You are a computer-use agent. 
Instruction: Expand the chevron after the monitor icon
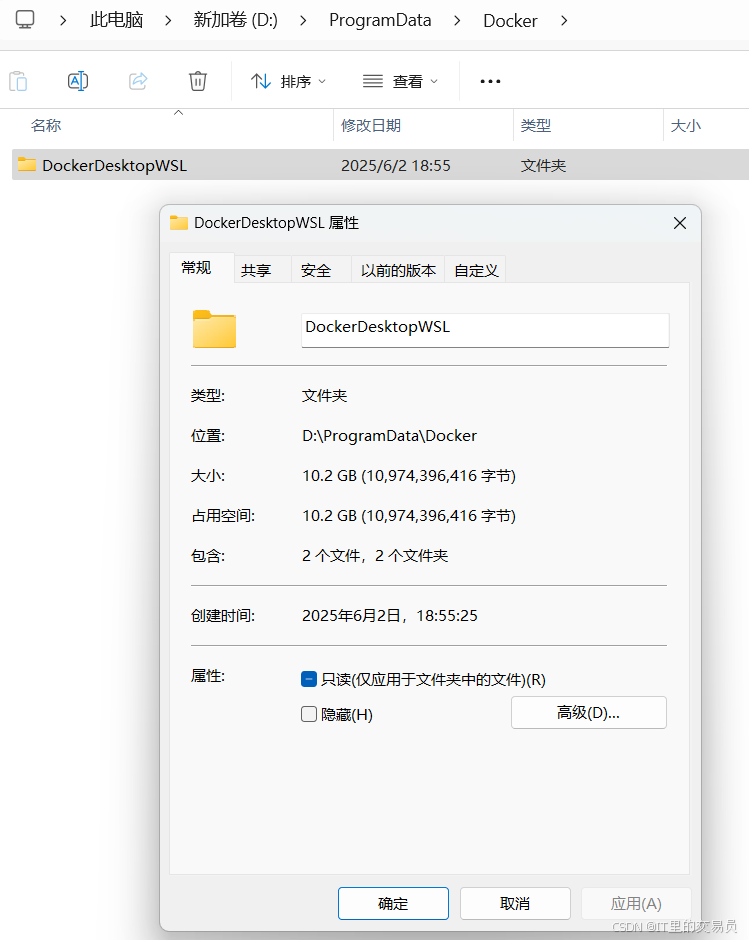click(63, 20)
